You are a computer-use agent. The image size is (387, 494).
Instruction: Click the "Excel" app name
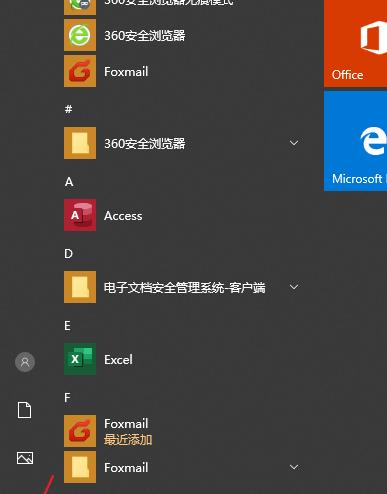pos(118,360)
